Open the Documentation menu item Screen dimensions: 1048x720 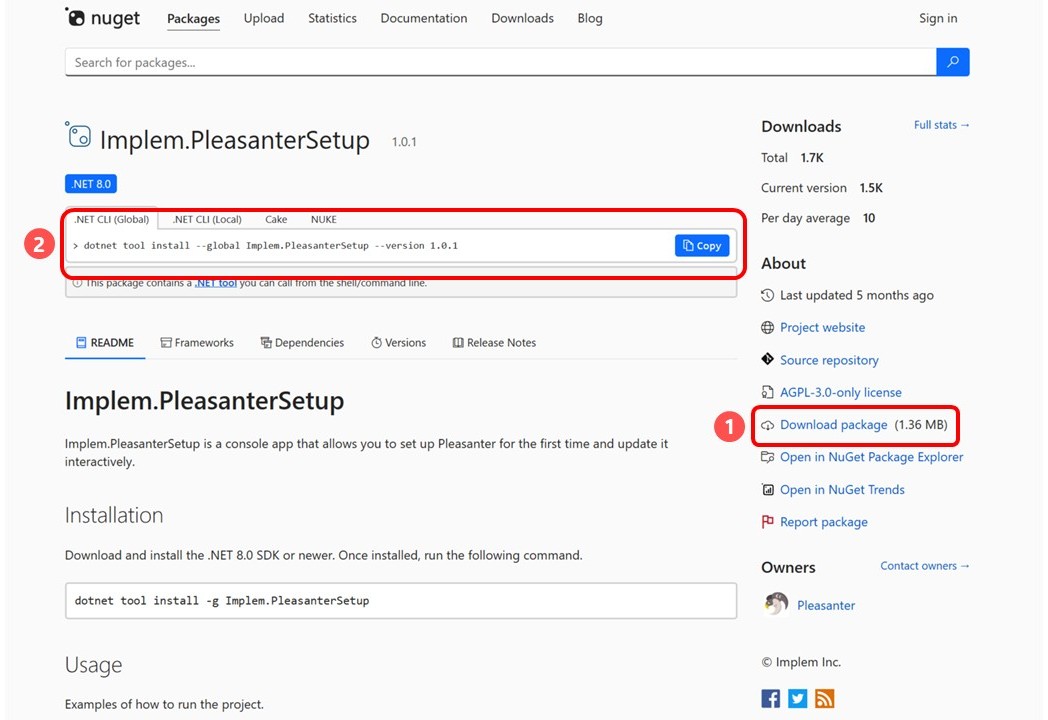pyautogui.click(x=424, y=18)
